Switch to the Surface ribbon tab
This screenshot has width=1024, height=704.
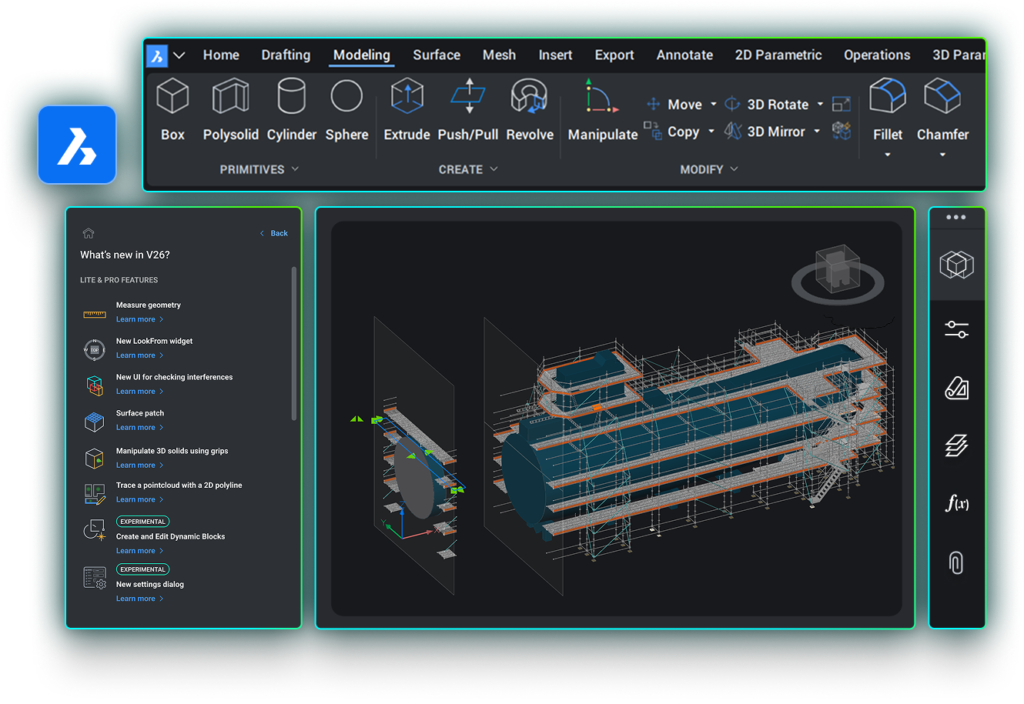click(x=436, y=55)
